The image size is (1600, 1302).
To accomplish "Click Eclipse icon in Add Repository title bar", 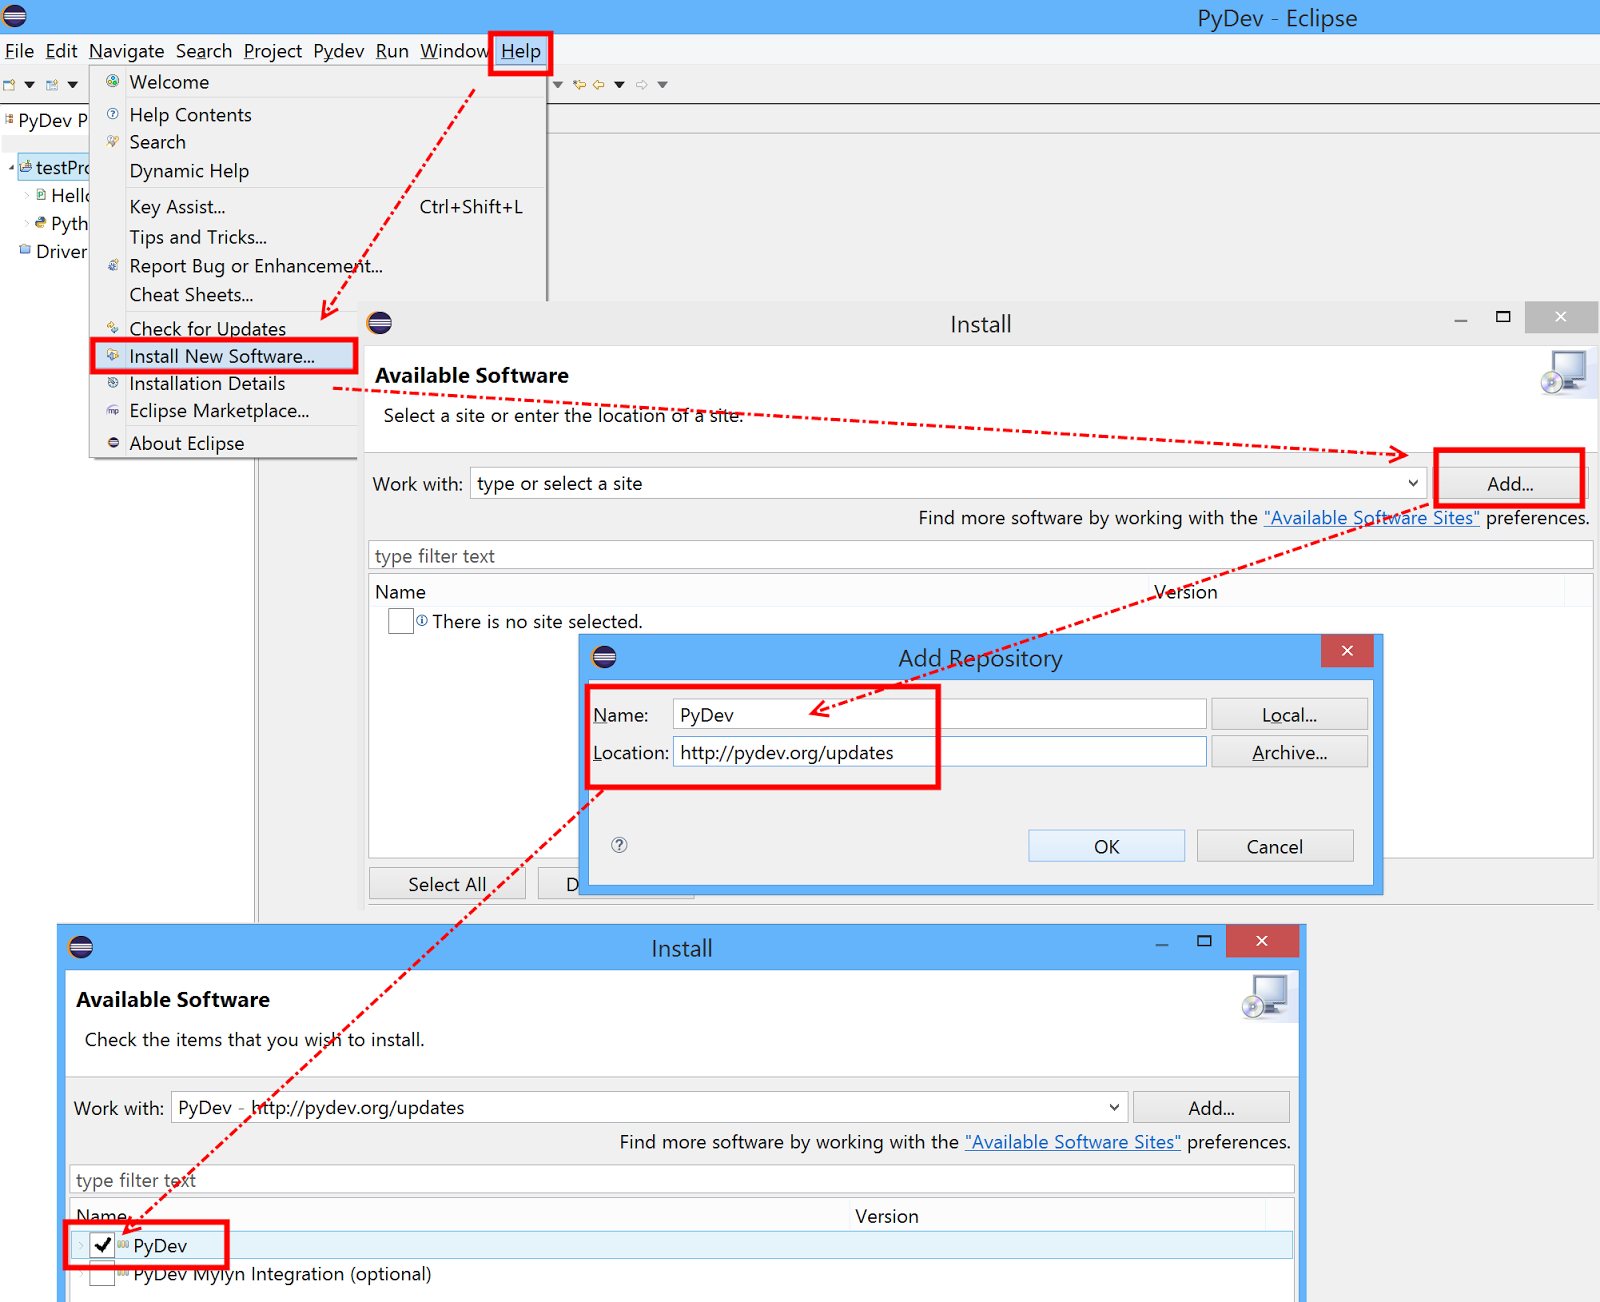I will point(604,657).
